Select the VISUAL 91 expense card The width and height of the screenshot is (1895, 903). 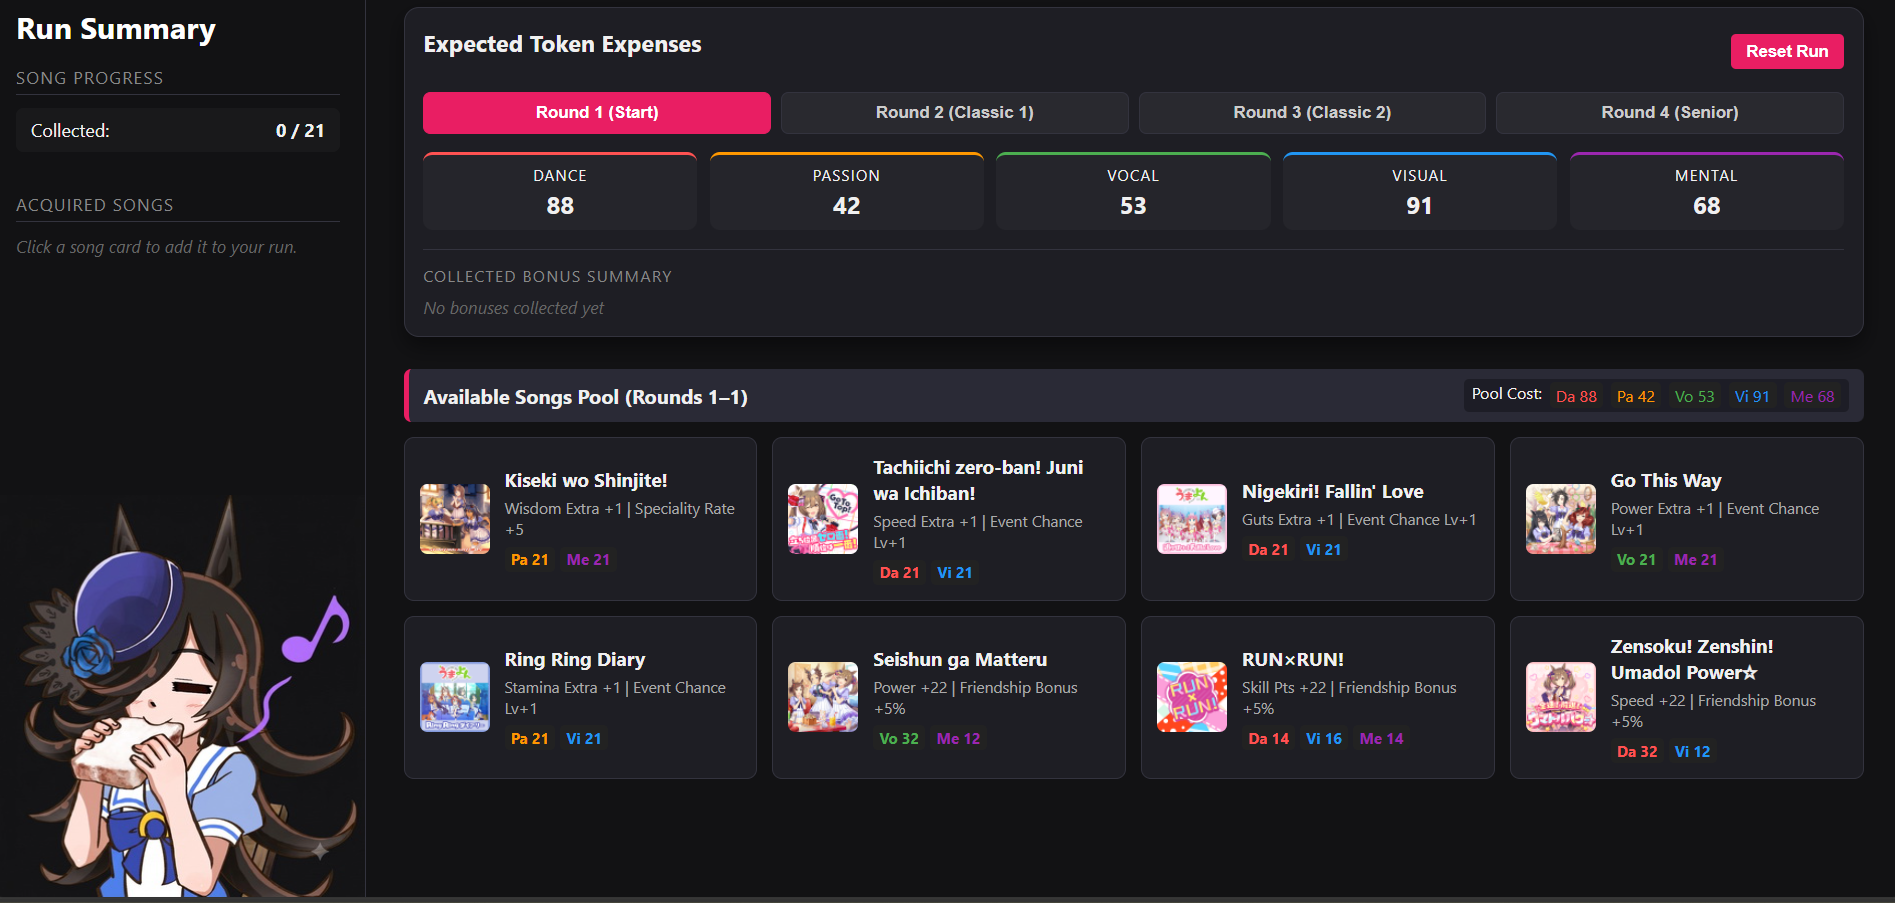1420,192
